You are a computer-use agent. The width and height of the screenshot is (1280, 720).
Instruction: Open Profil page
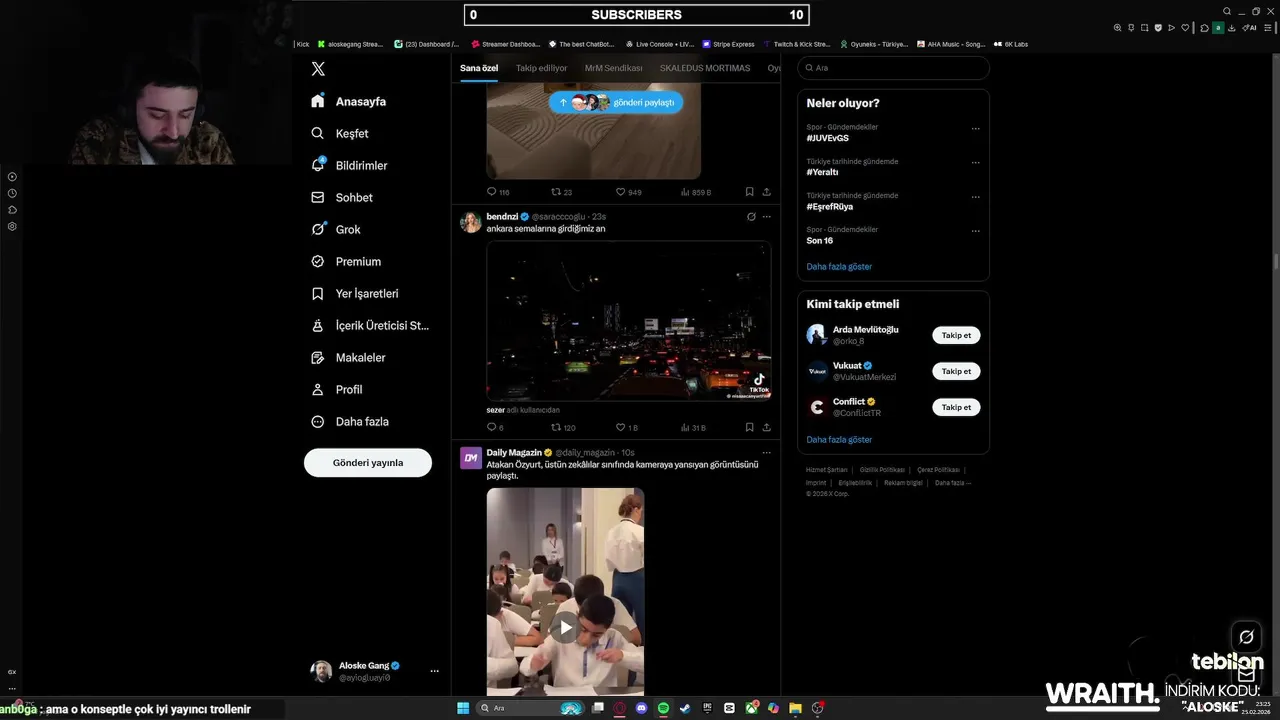pyautogui.click(x=336, y=389)
